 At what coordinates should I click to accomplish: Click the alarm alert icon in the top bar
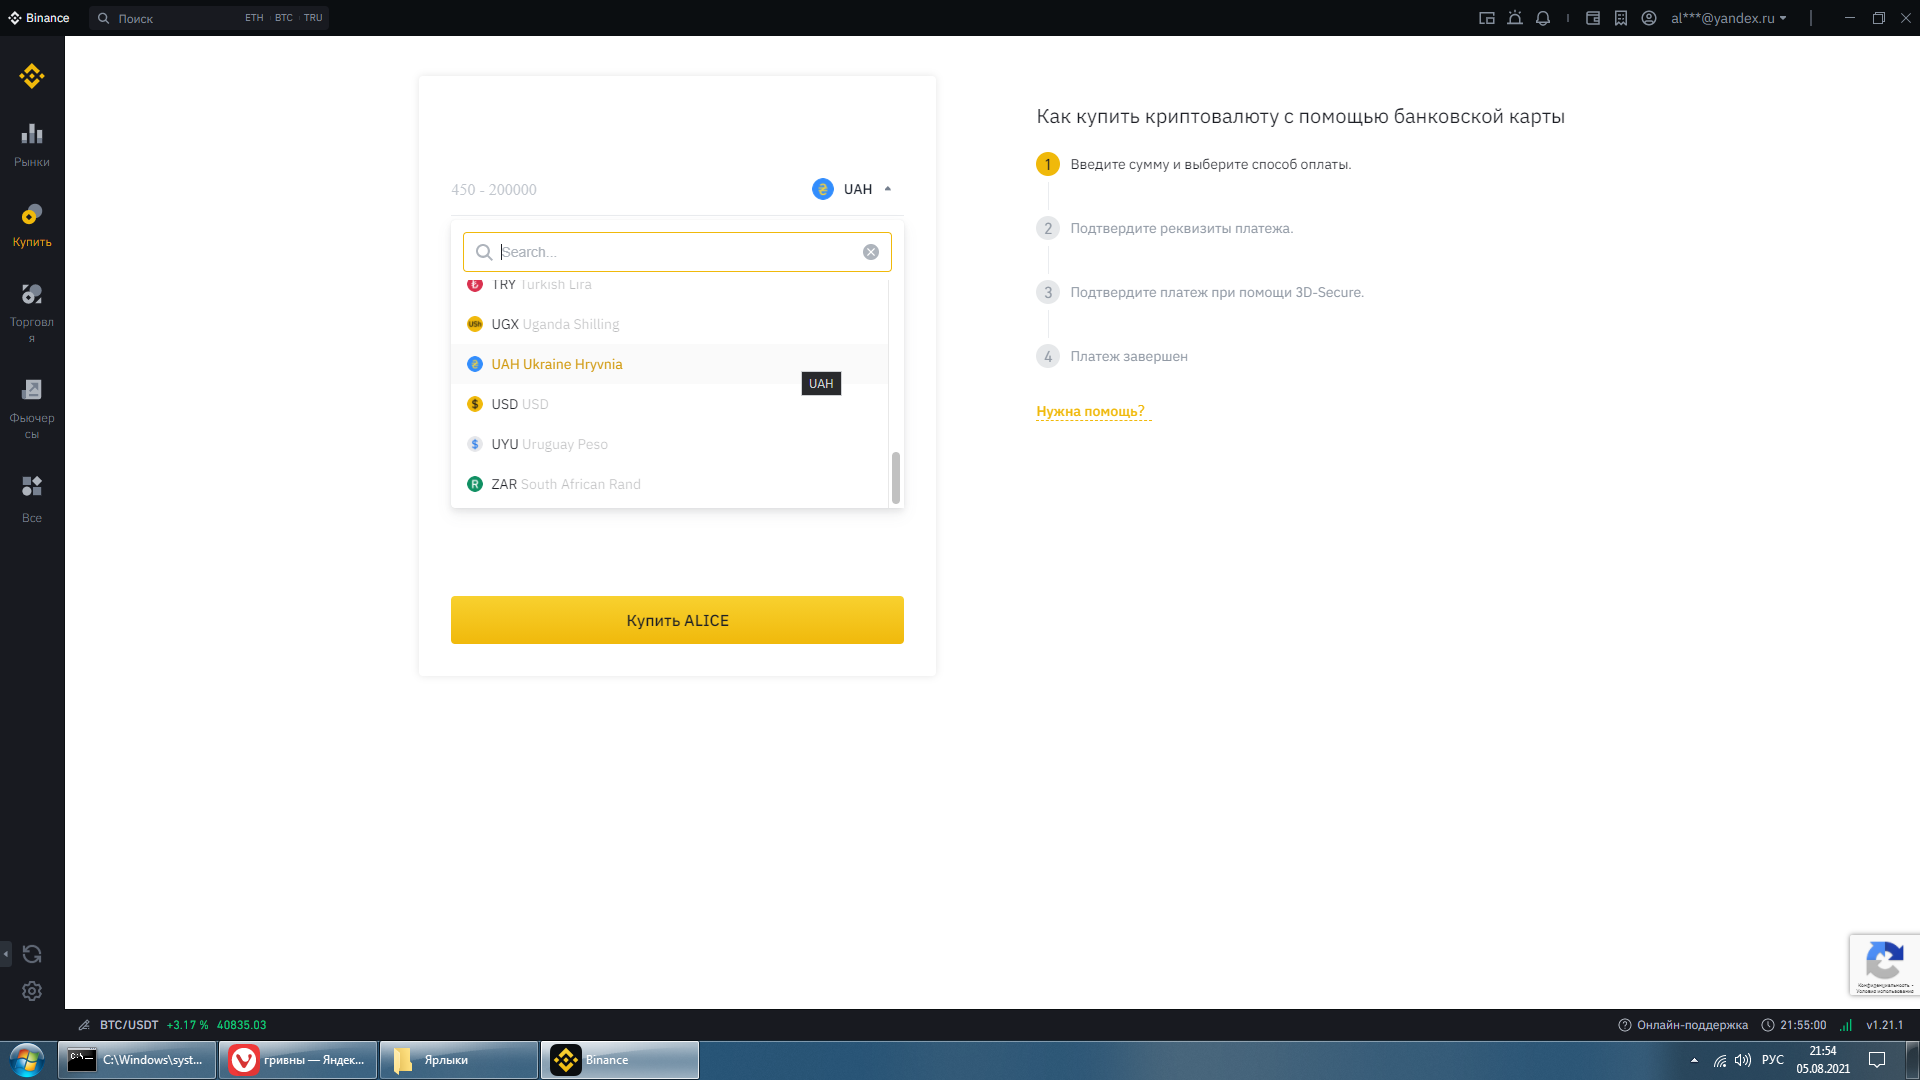point(1515,18)
